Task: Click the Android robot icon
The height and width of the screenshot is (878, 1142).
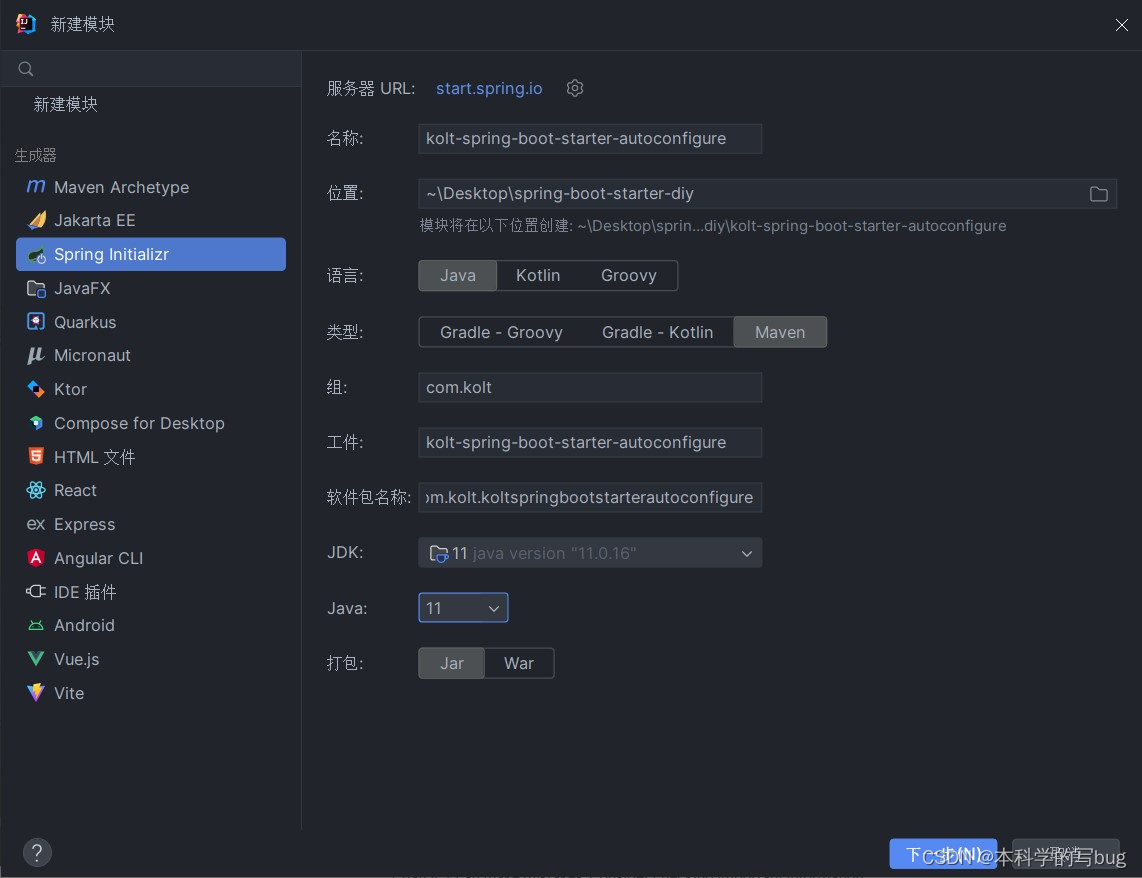Action: point(36,625)
